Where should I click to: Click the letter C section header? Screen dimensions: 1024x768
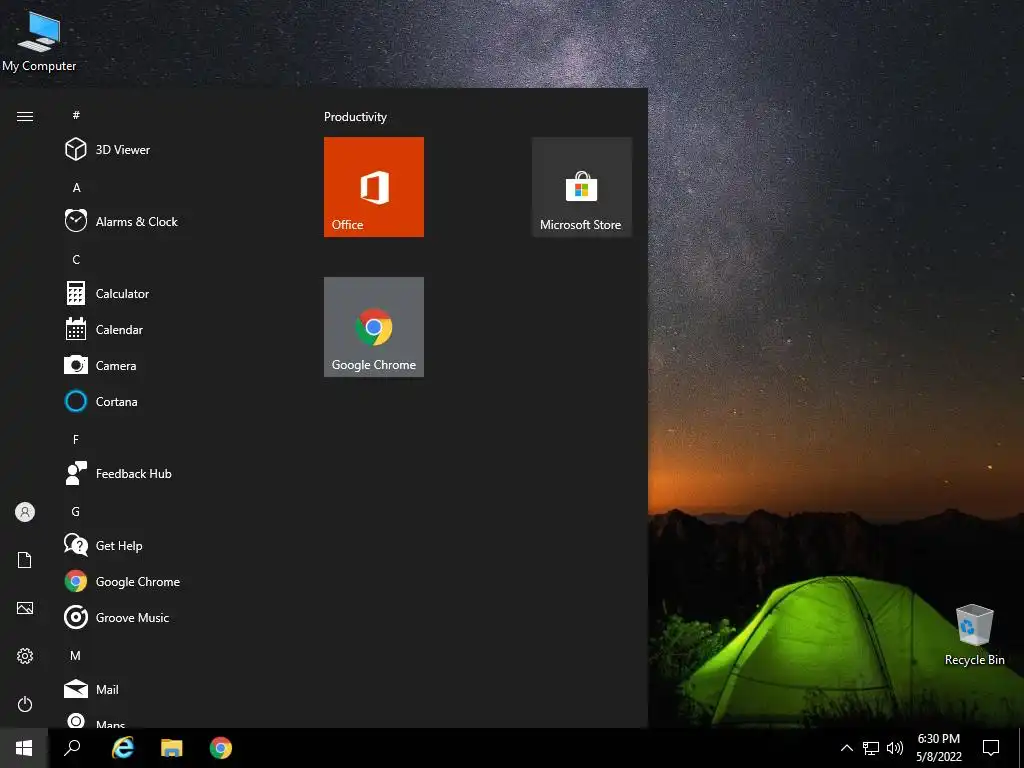(76, 259)
